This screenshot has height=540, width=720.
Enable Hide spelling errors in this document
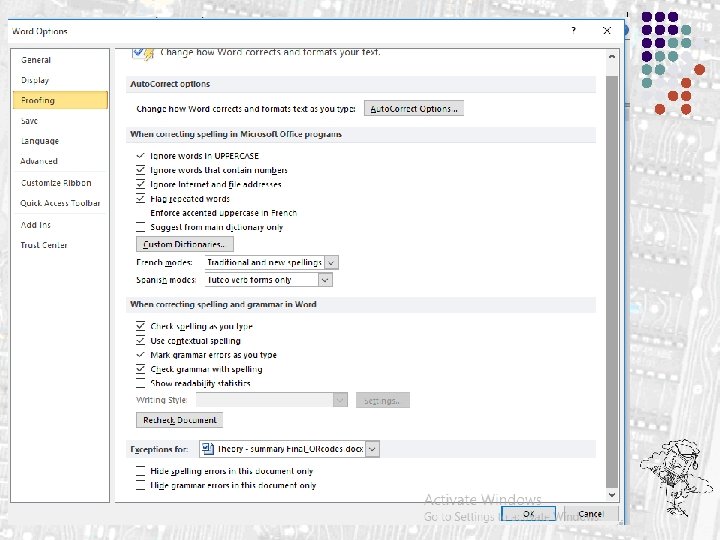click(141, 471)
